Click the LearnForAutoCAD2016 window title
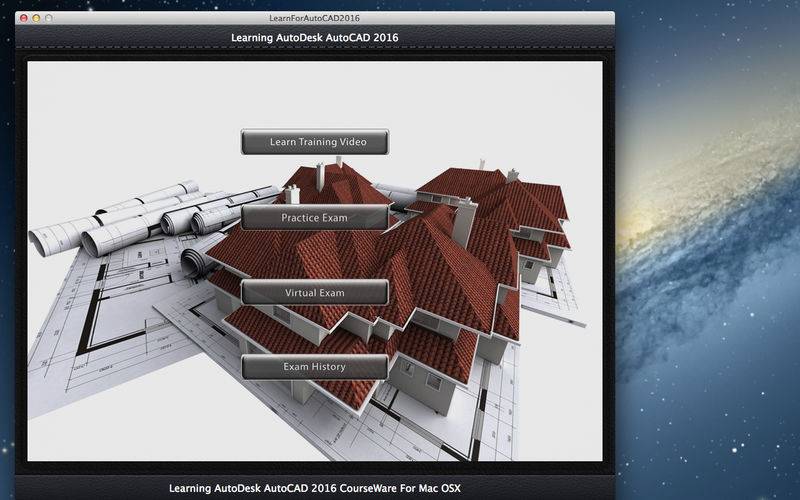Screen dimensions: 800x500 314,18
